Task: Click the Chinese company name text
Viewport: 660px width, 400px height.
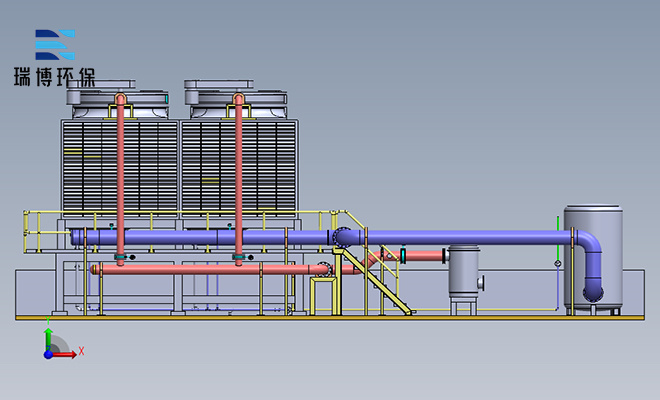Action: 55,76
